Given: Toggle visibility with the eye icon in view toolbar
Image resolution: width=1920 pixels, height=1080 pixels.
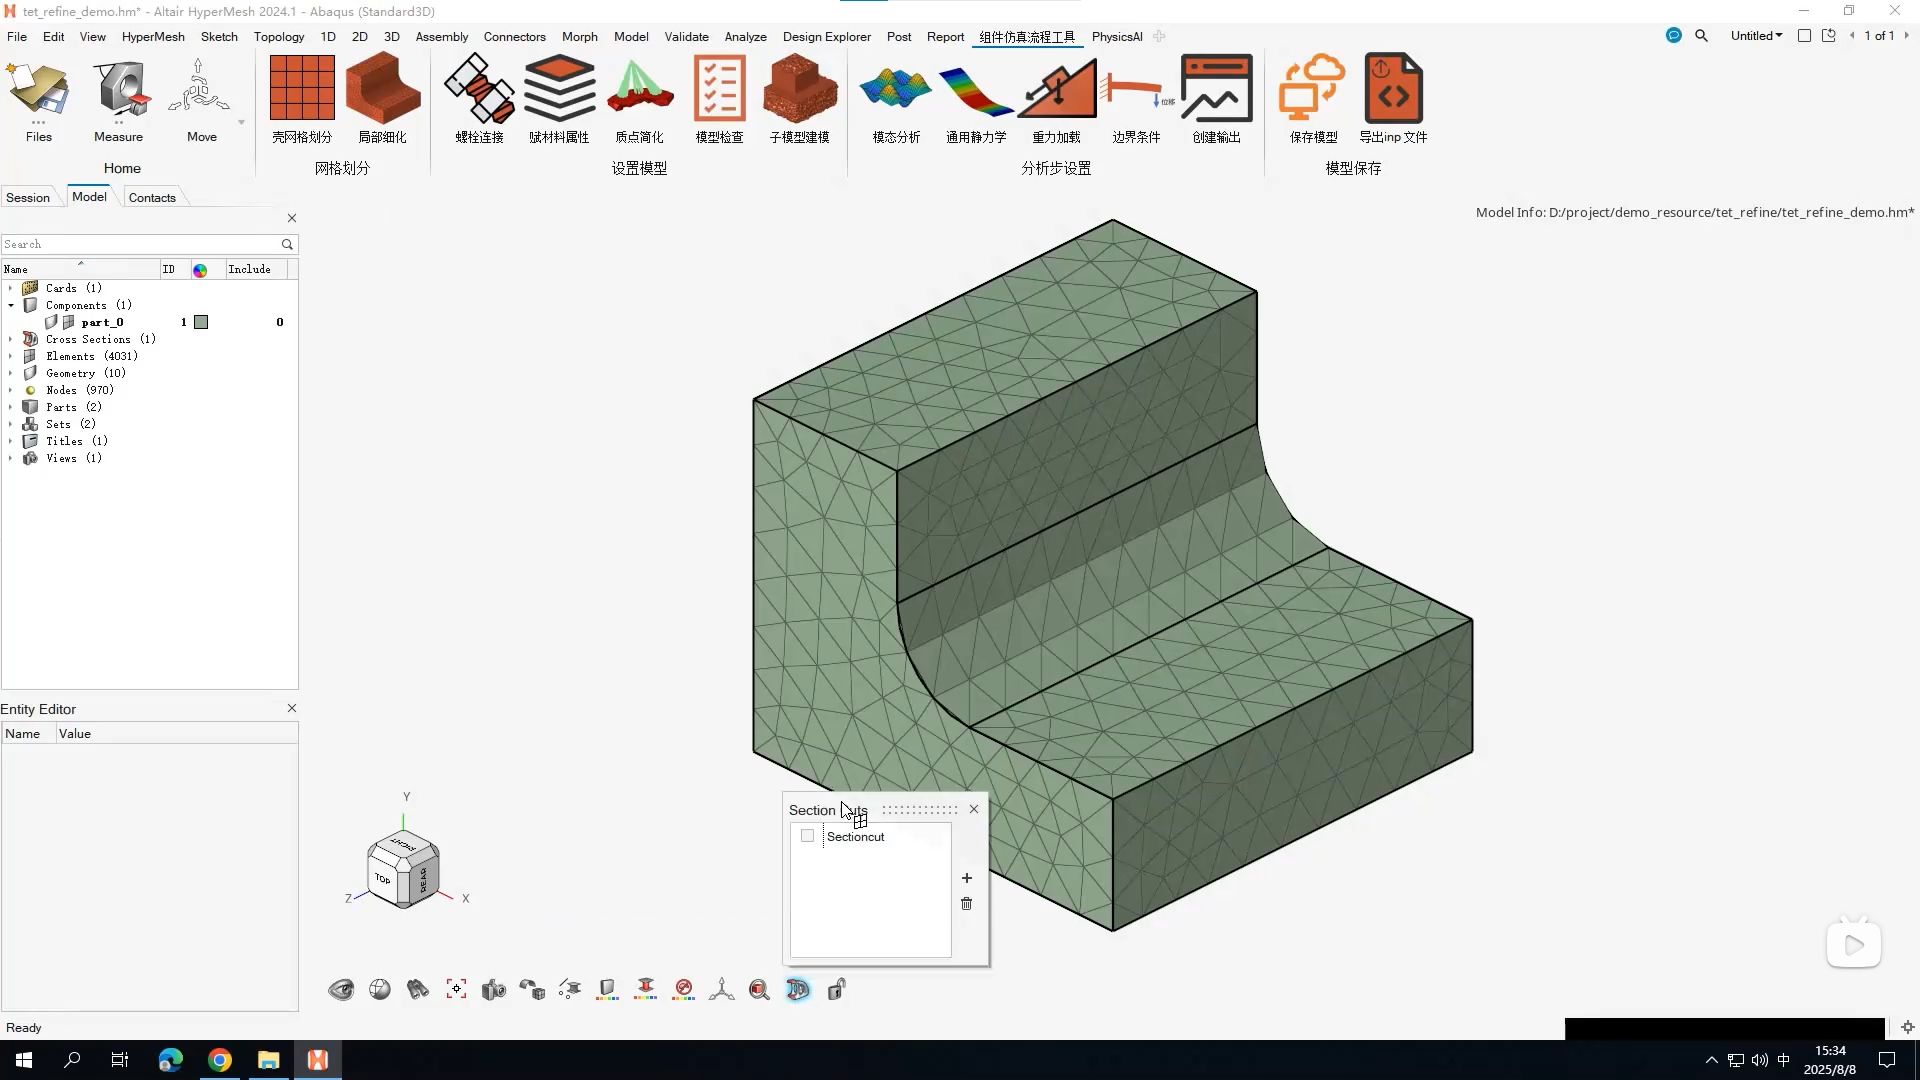Looking at the screenshot, I should pos(341,990).
